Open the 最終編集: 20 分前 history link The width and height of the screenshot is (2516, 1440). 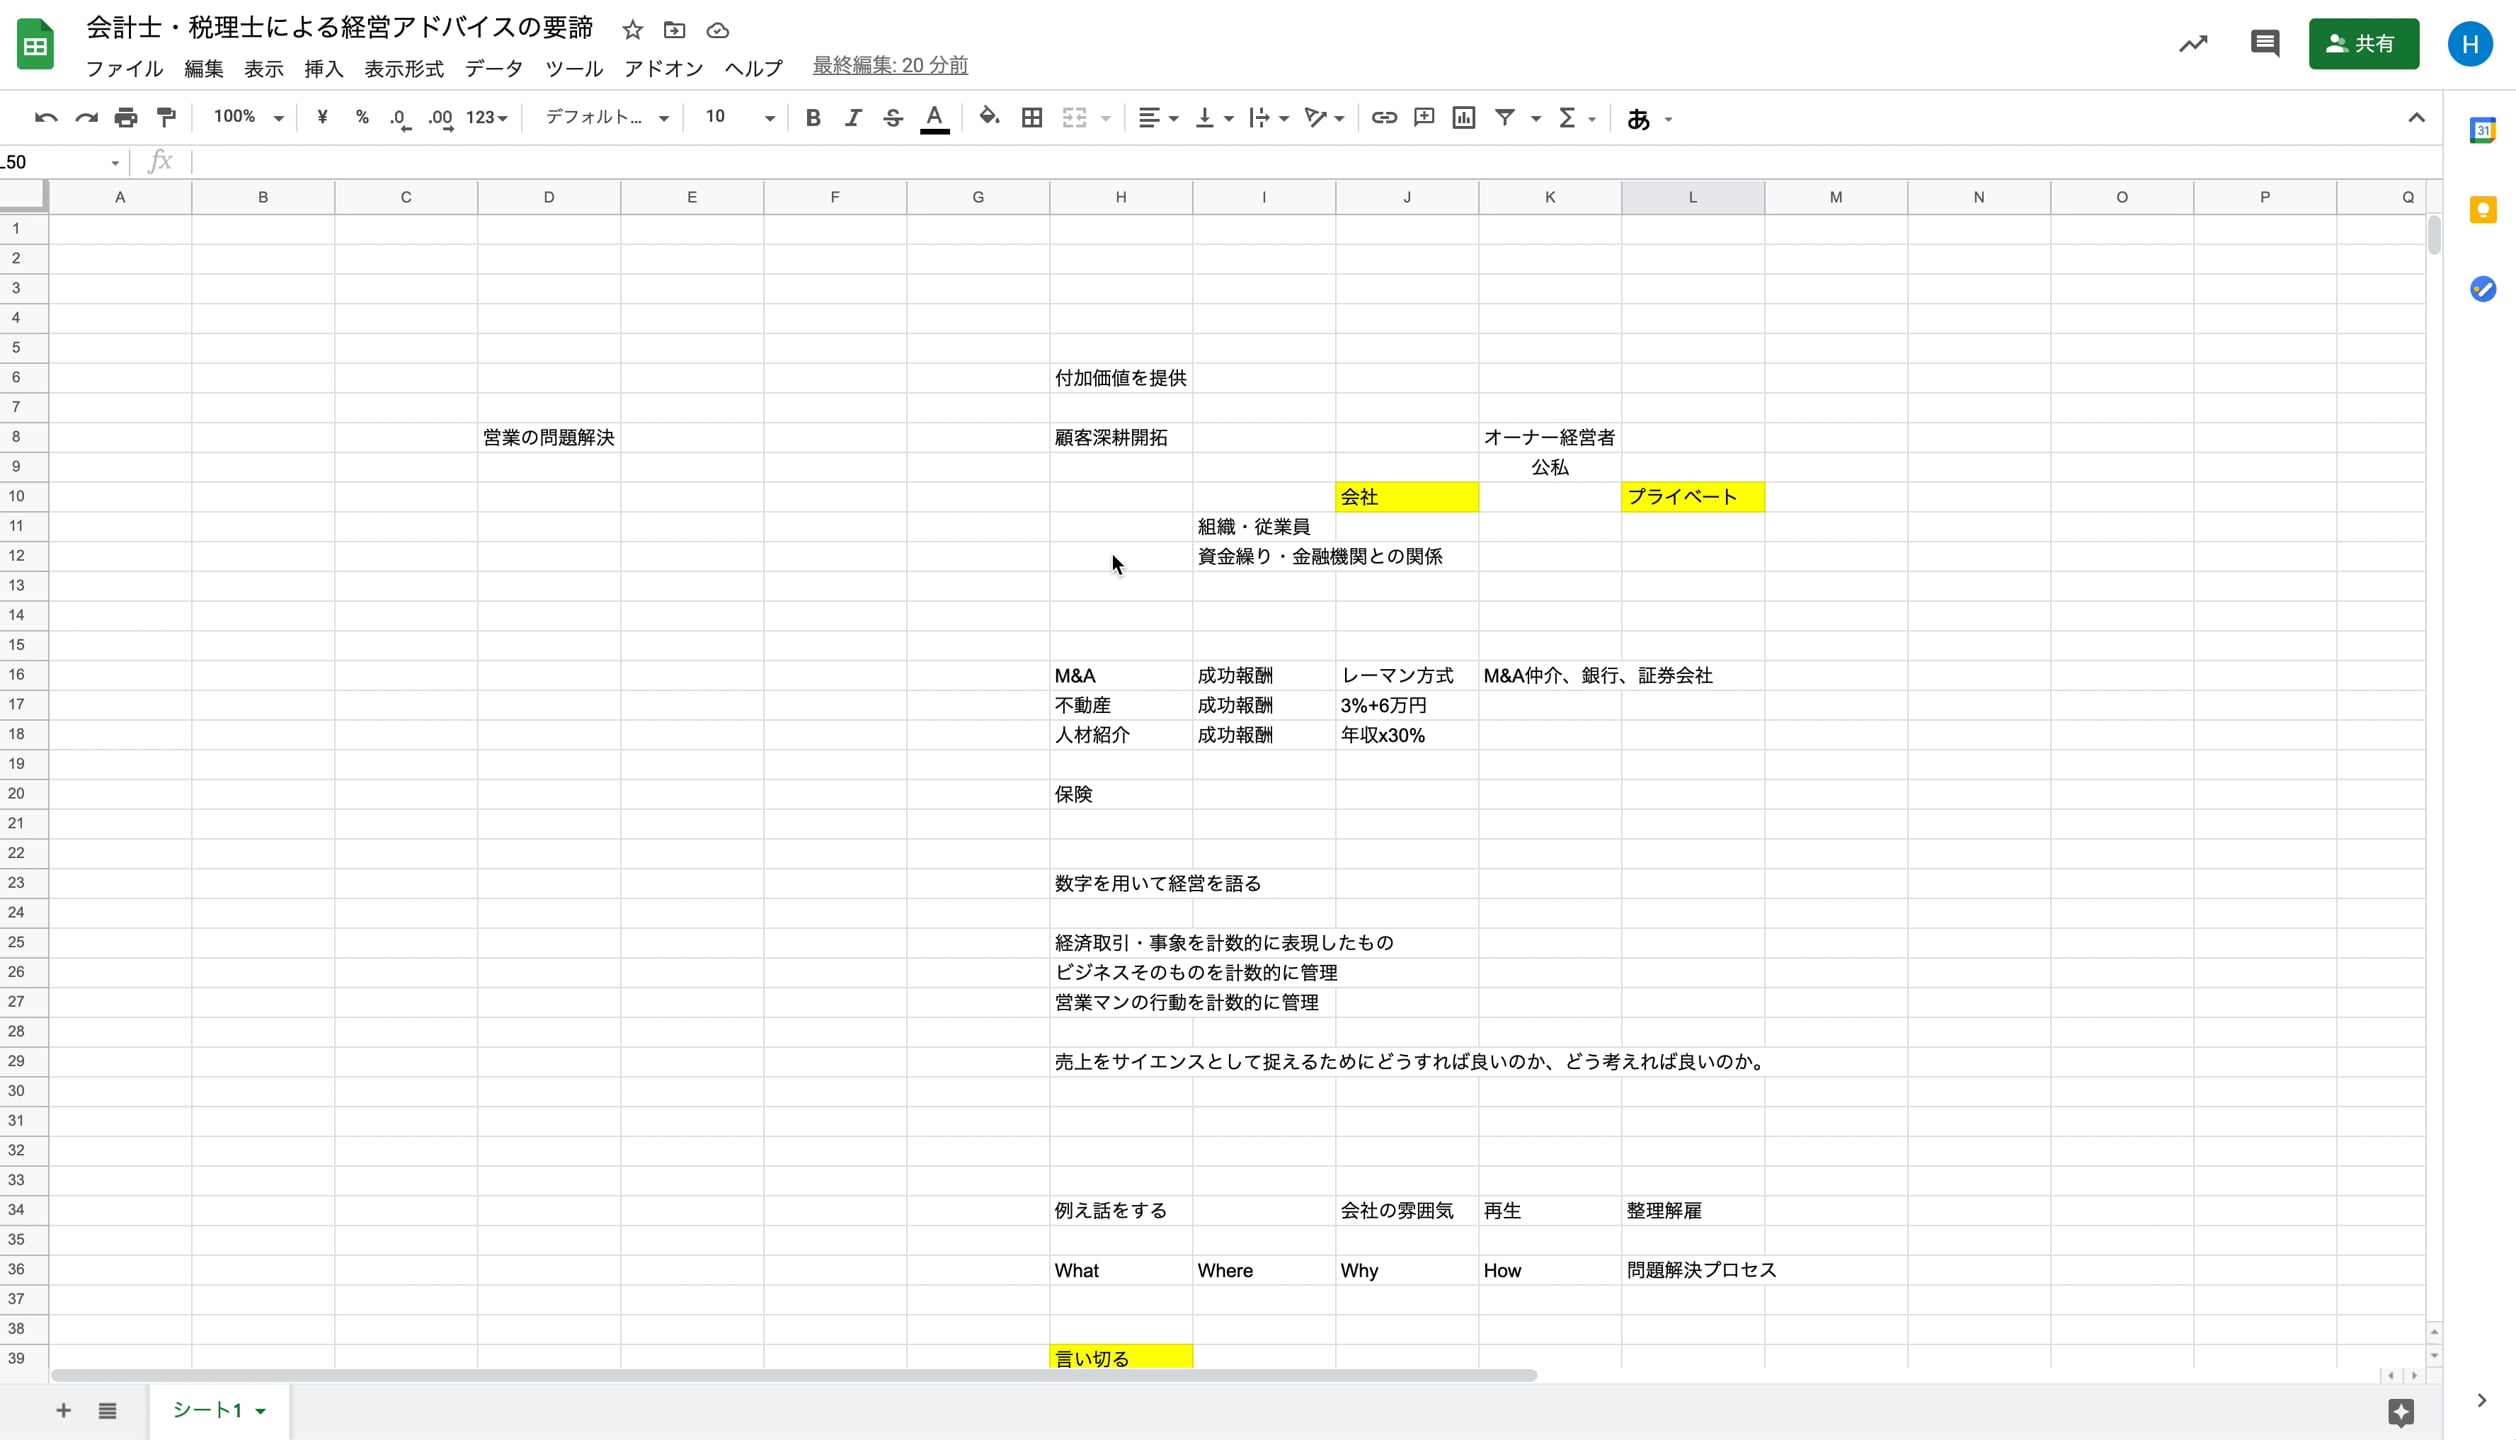pos(889,66)
